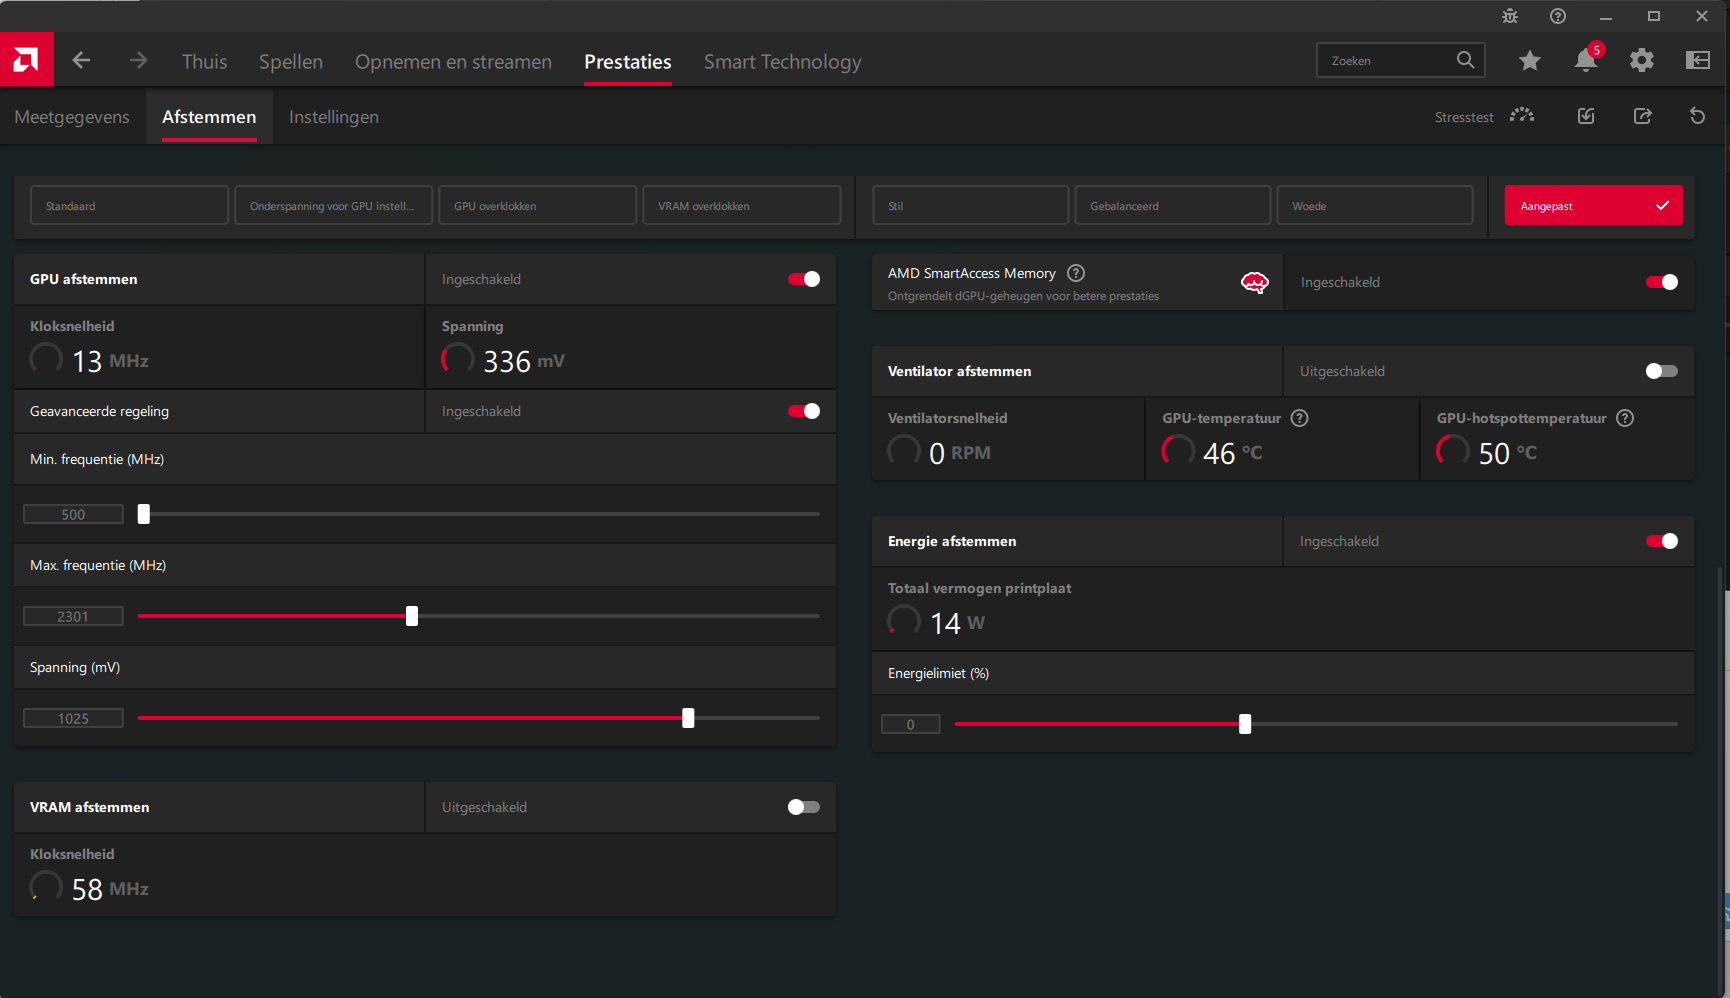Open the Spellen tab
The height and width of the screenshot is (998, 1730).
pyautogui.click(x=291, y=61)
